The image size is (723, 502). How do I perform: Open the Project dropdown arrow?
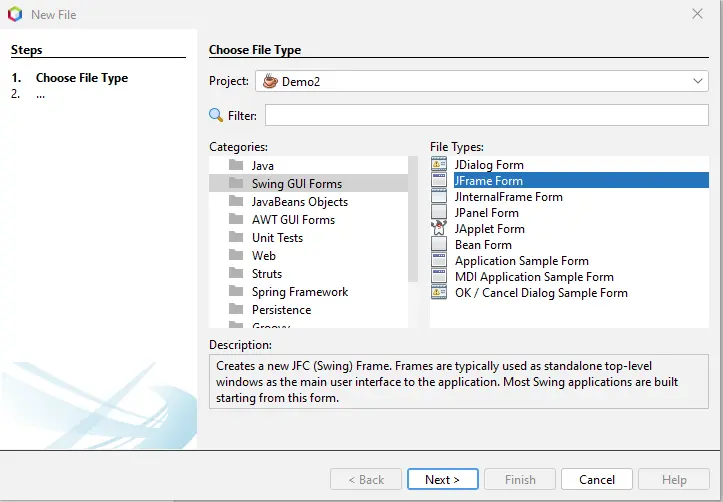coord(698,81)
